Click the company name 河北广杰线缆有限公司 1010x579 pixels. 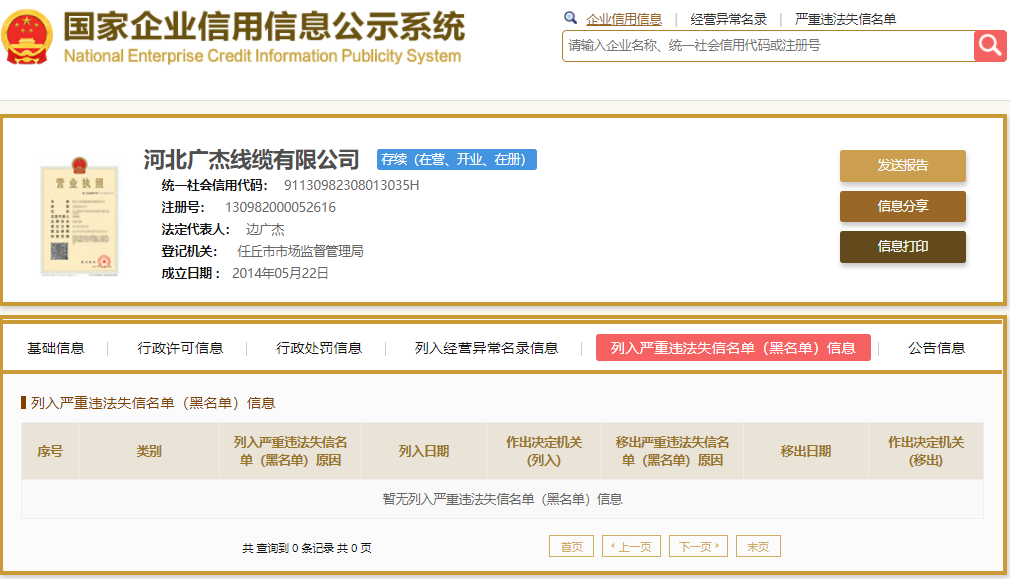pos(251,159)
